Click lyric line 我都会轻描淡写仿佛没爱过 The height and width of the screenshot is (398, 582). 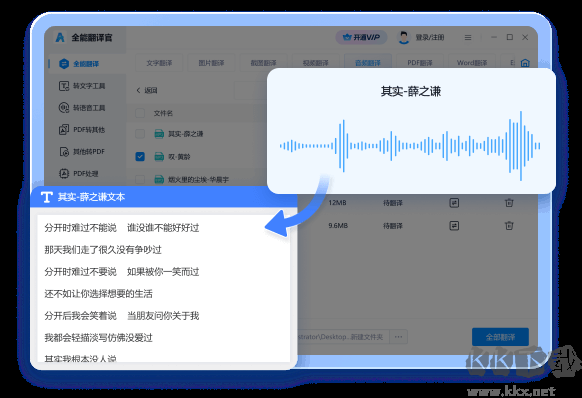98,338
